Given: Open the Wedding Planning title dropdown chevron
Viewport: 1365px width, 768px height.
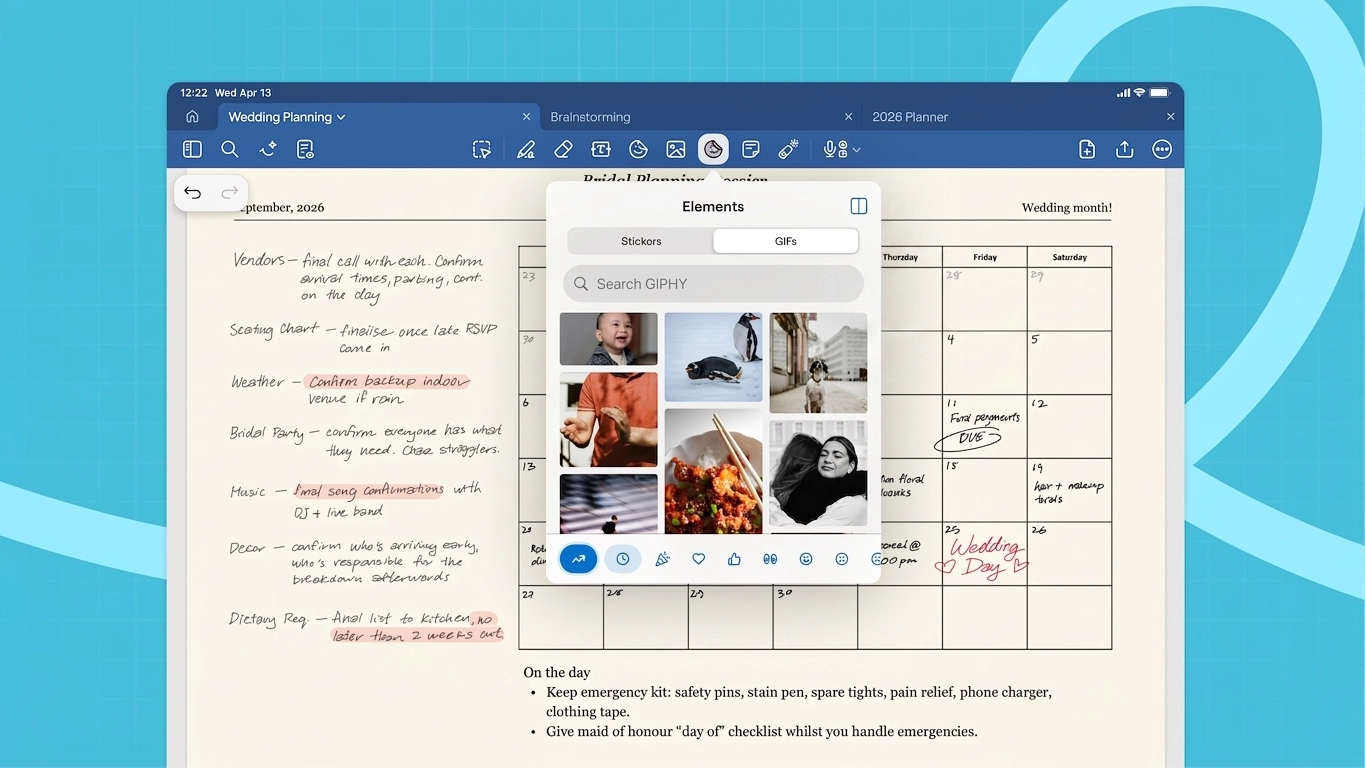Looking at the screenshot, I should tap(341, 117).
